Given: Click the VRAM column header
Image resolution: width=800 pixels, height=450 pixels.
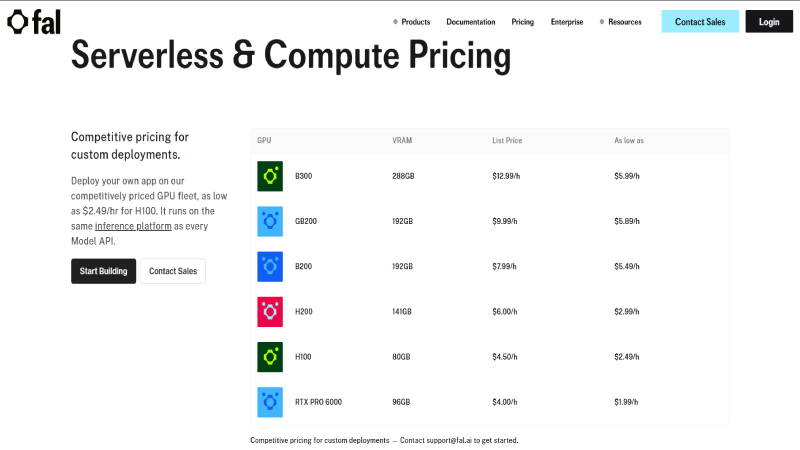Looking at the screenshot, I should (402, 140).
